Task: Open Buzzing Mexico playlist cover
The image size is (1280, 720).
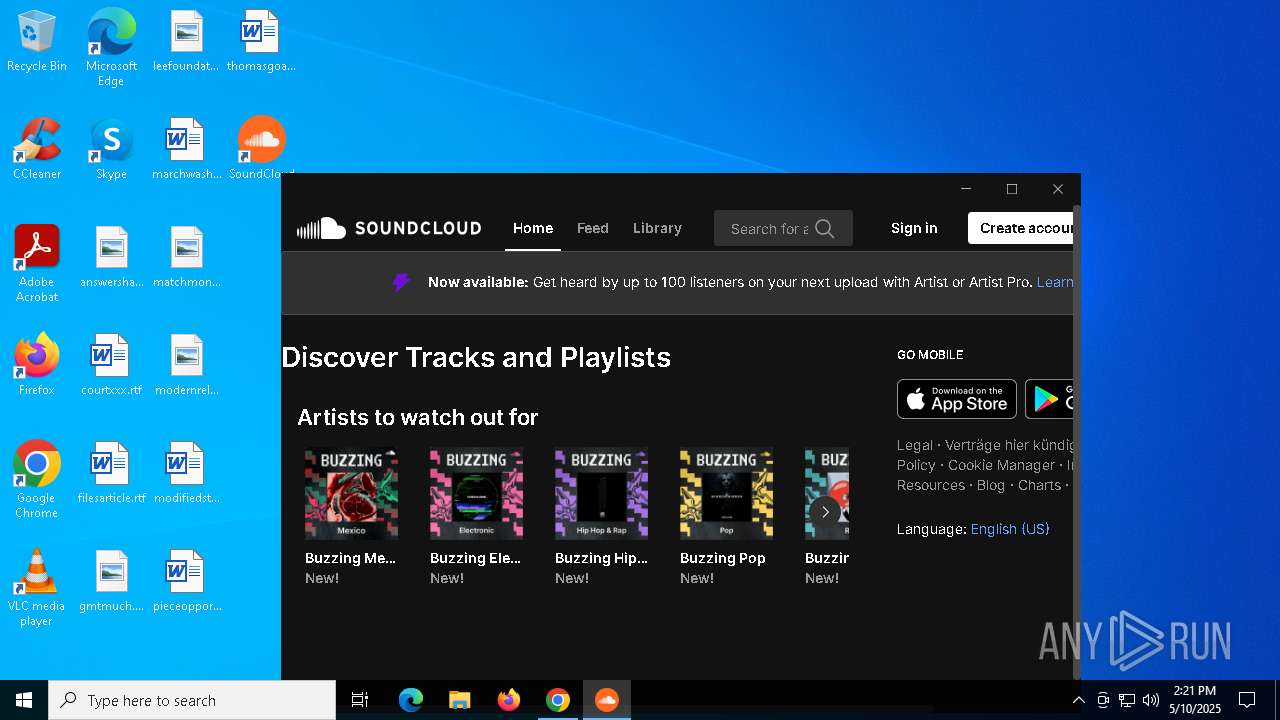Action: point(351,494)
